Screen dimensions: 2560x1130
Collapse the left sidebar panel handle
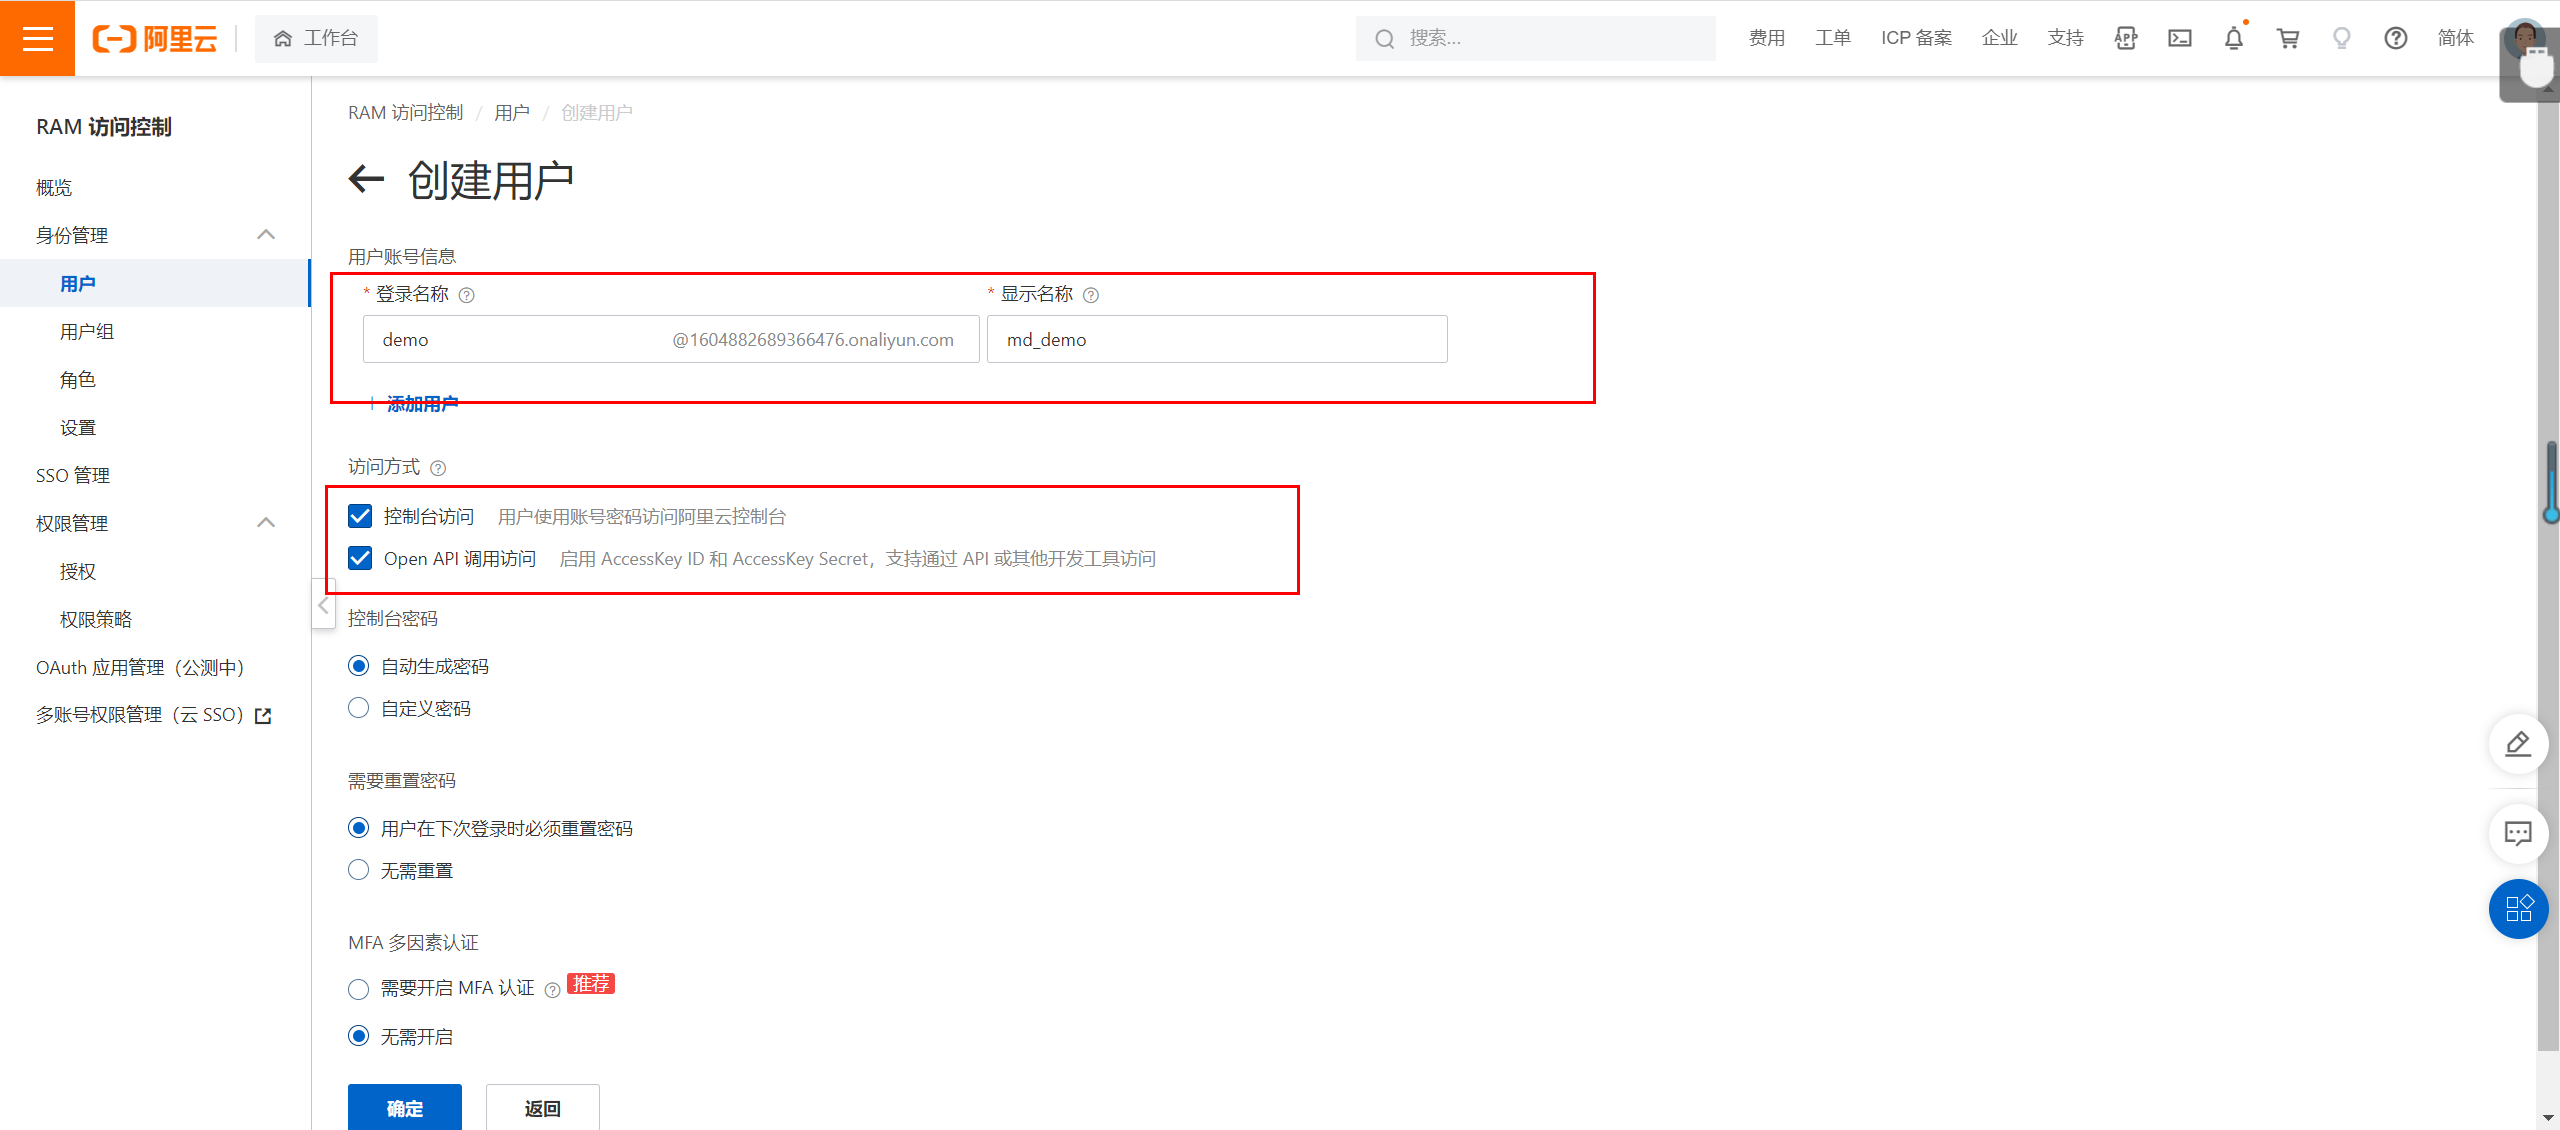323,605
